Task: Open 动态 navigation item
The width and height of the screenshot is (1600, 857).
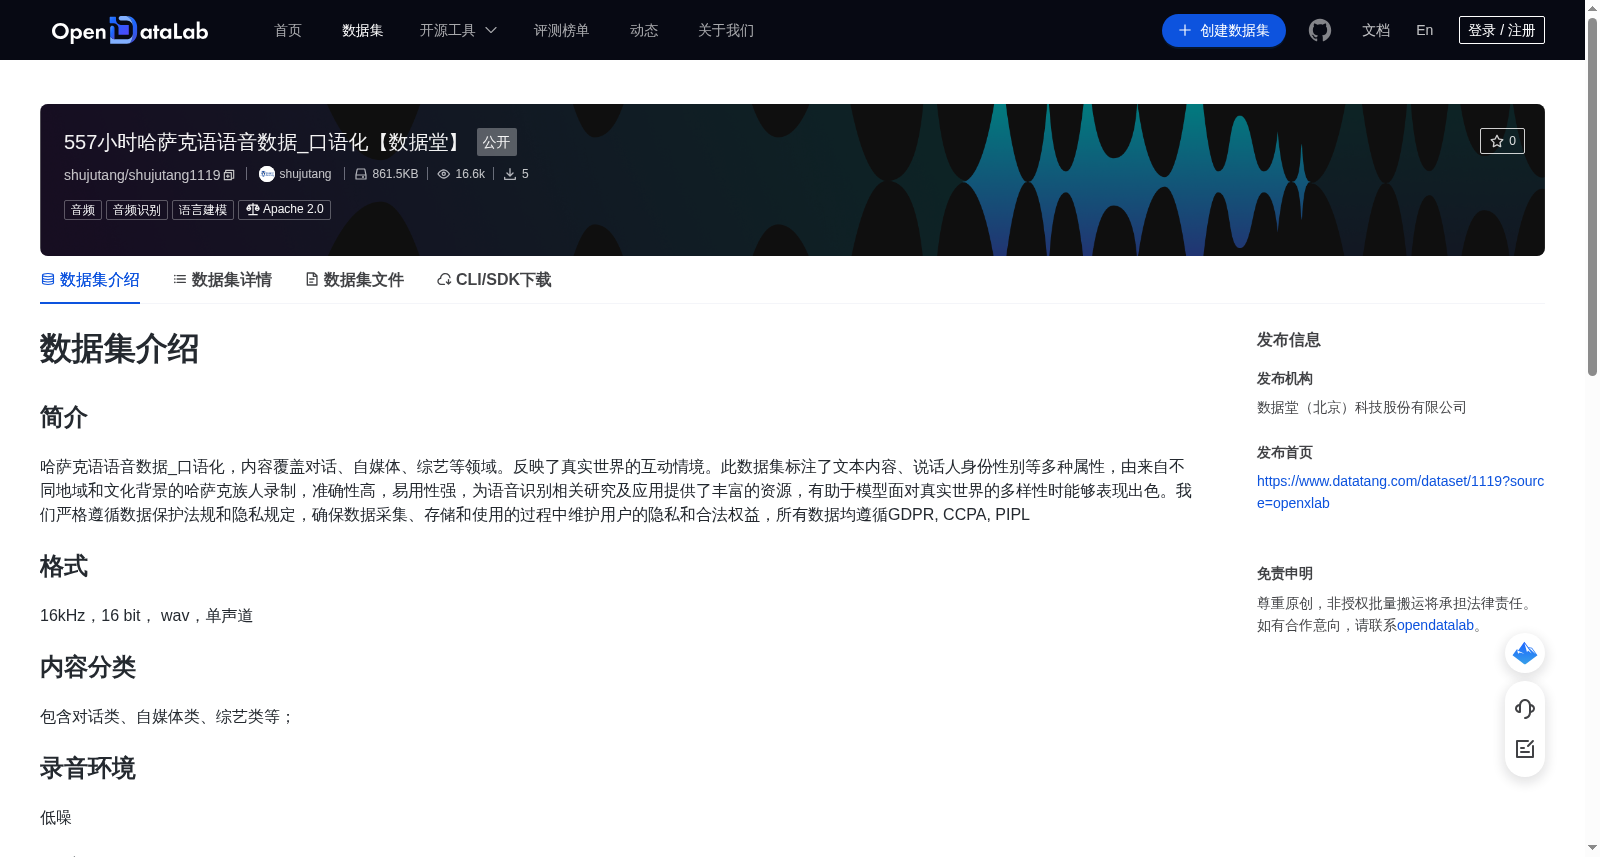Action: pyautogui.click(x=644, y=30)
